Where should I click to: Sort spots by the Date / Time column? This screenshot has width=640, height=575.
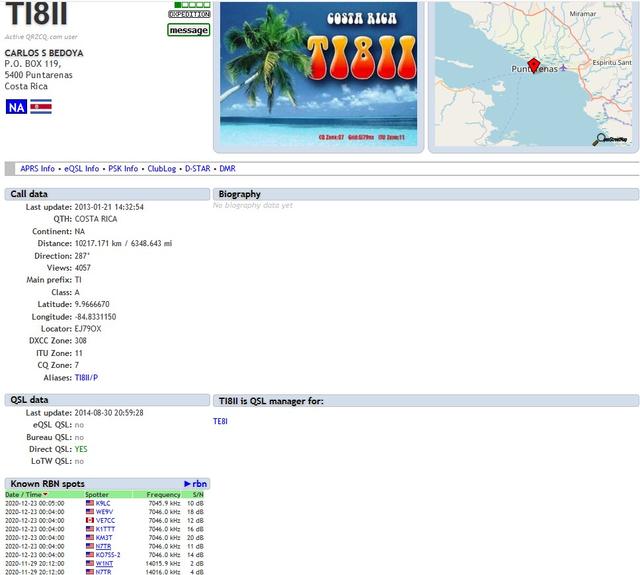[x=23, y=494]
